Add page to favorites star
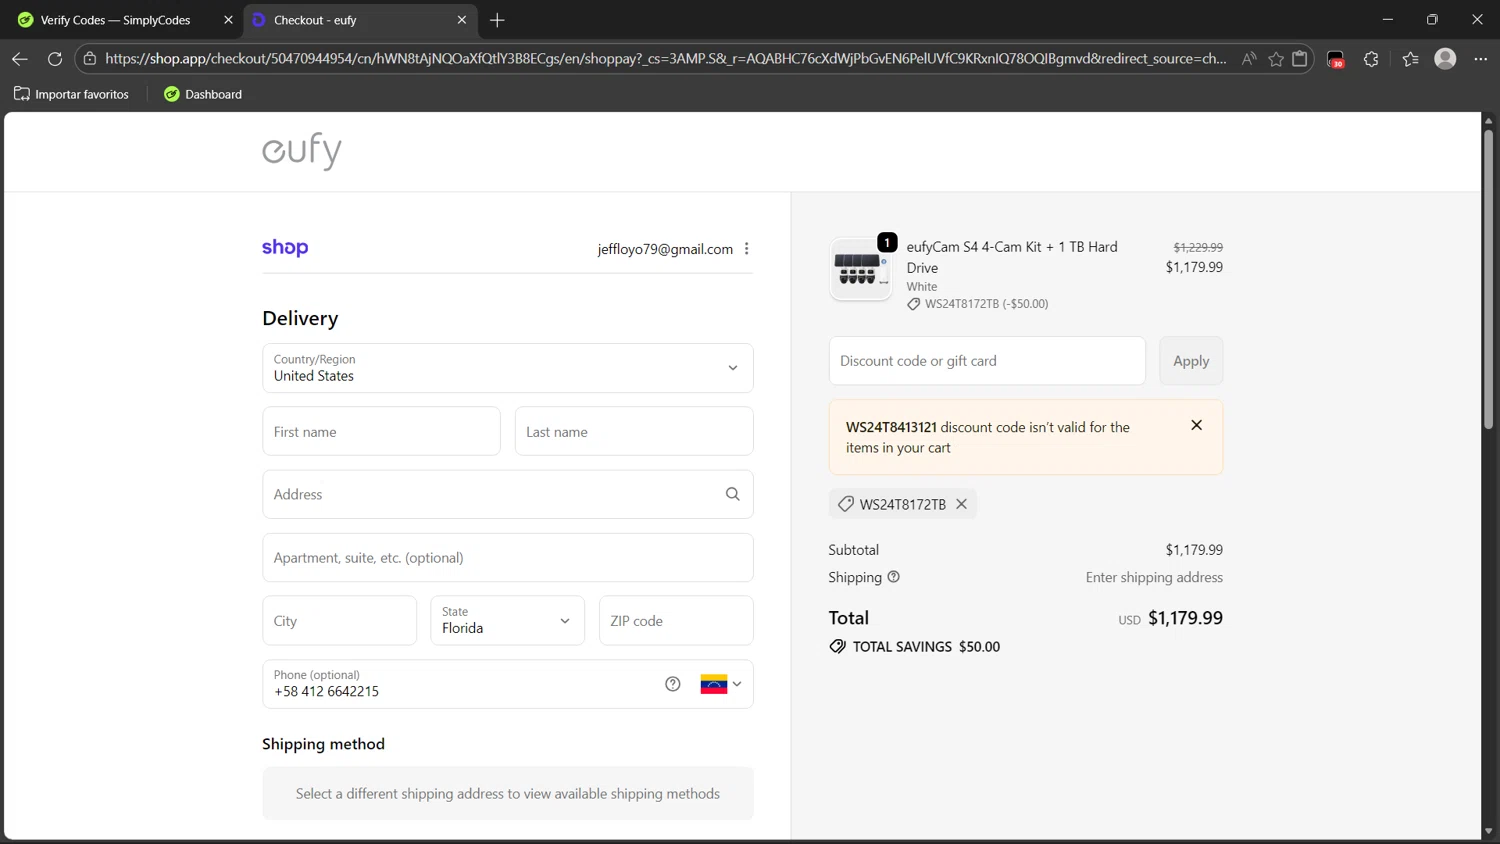Screen dimensions: 1500x844 tap(1276, 59)
